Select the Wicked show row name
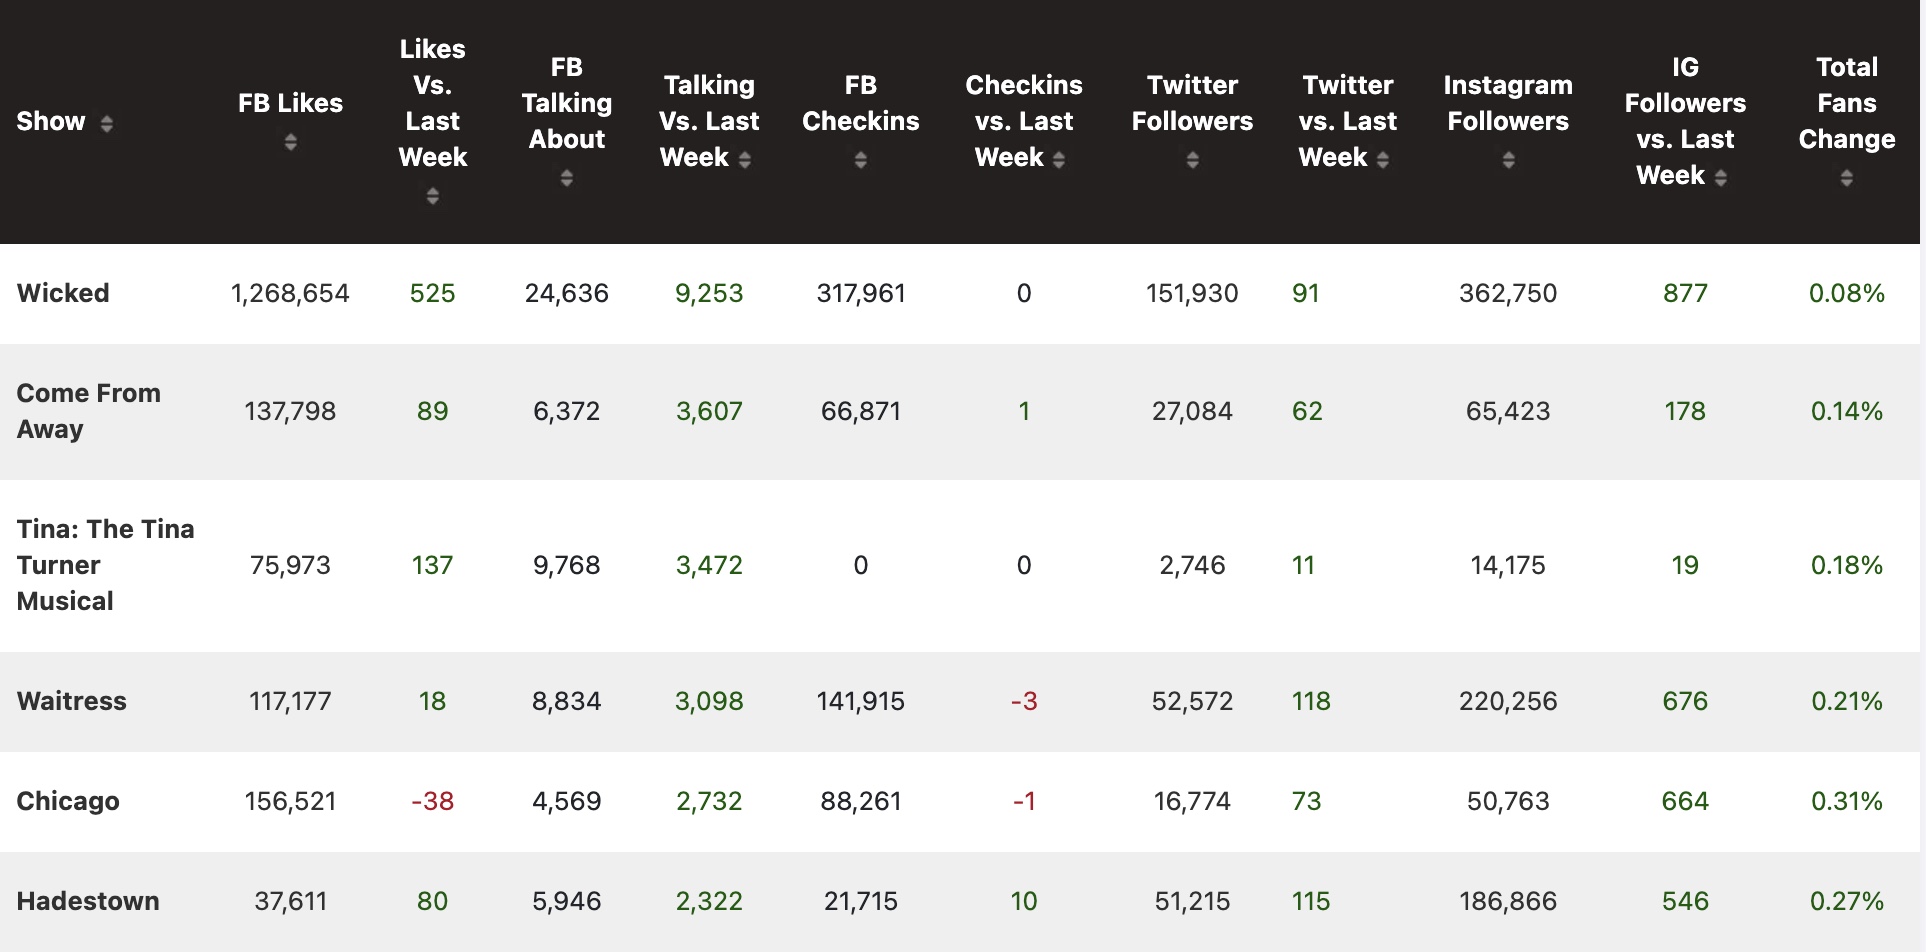 63,293
